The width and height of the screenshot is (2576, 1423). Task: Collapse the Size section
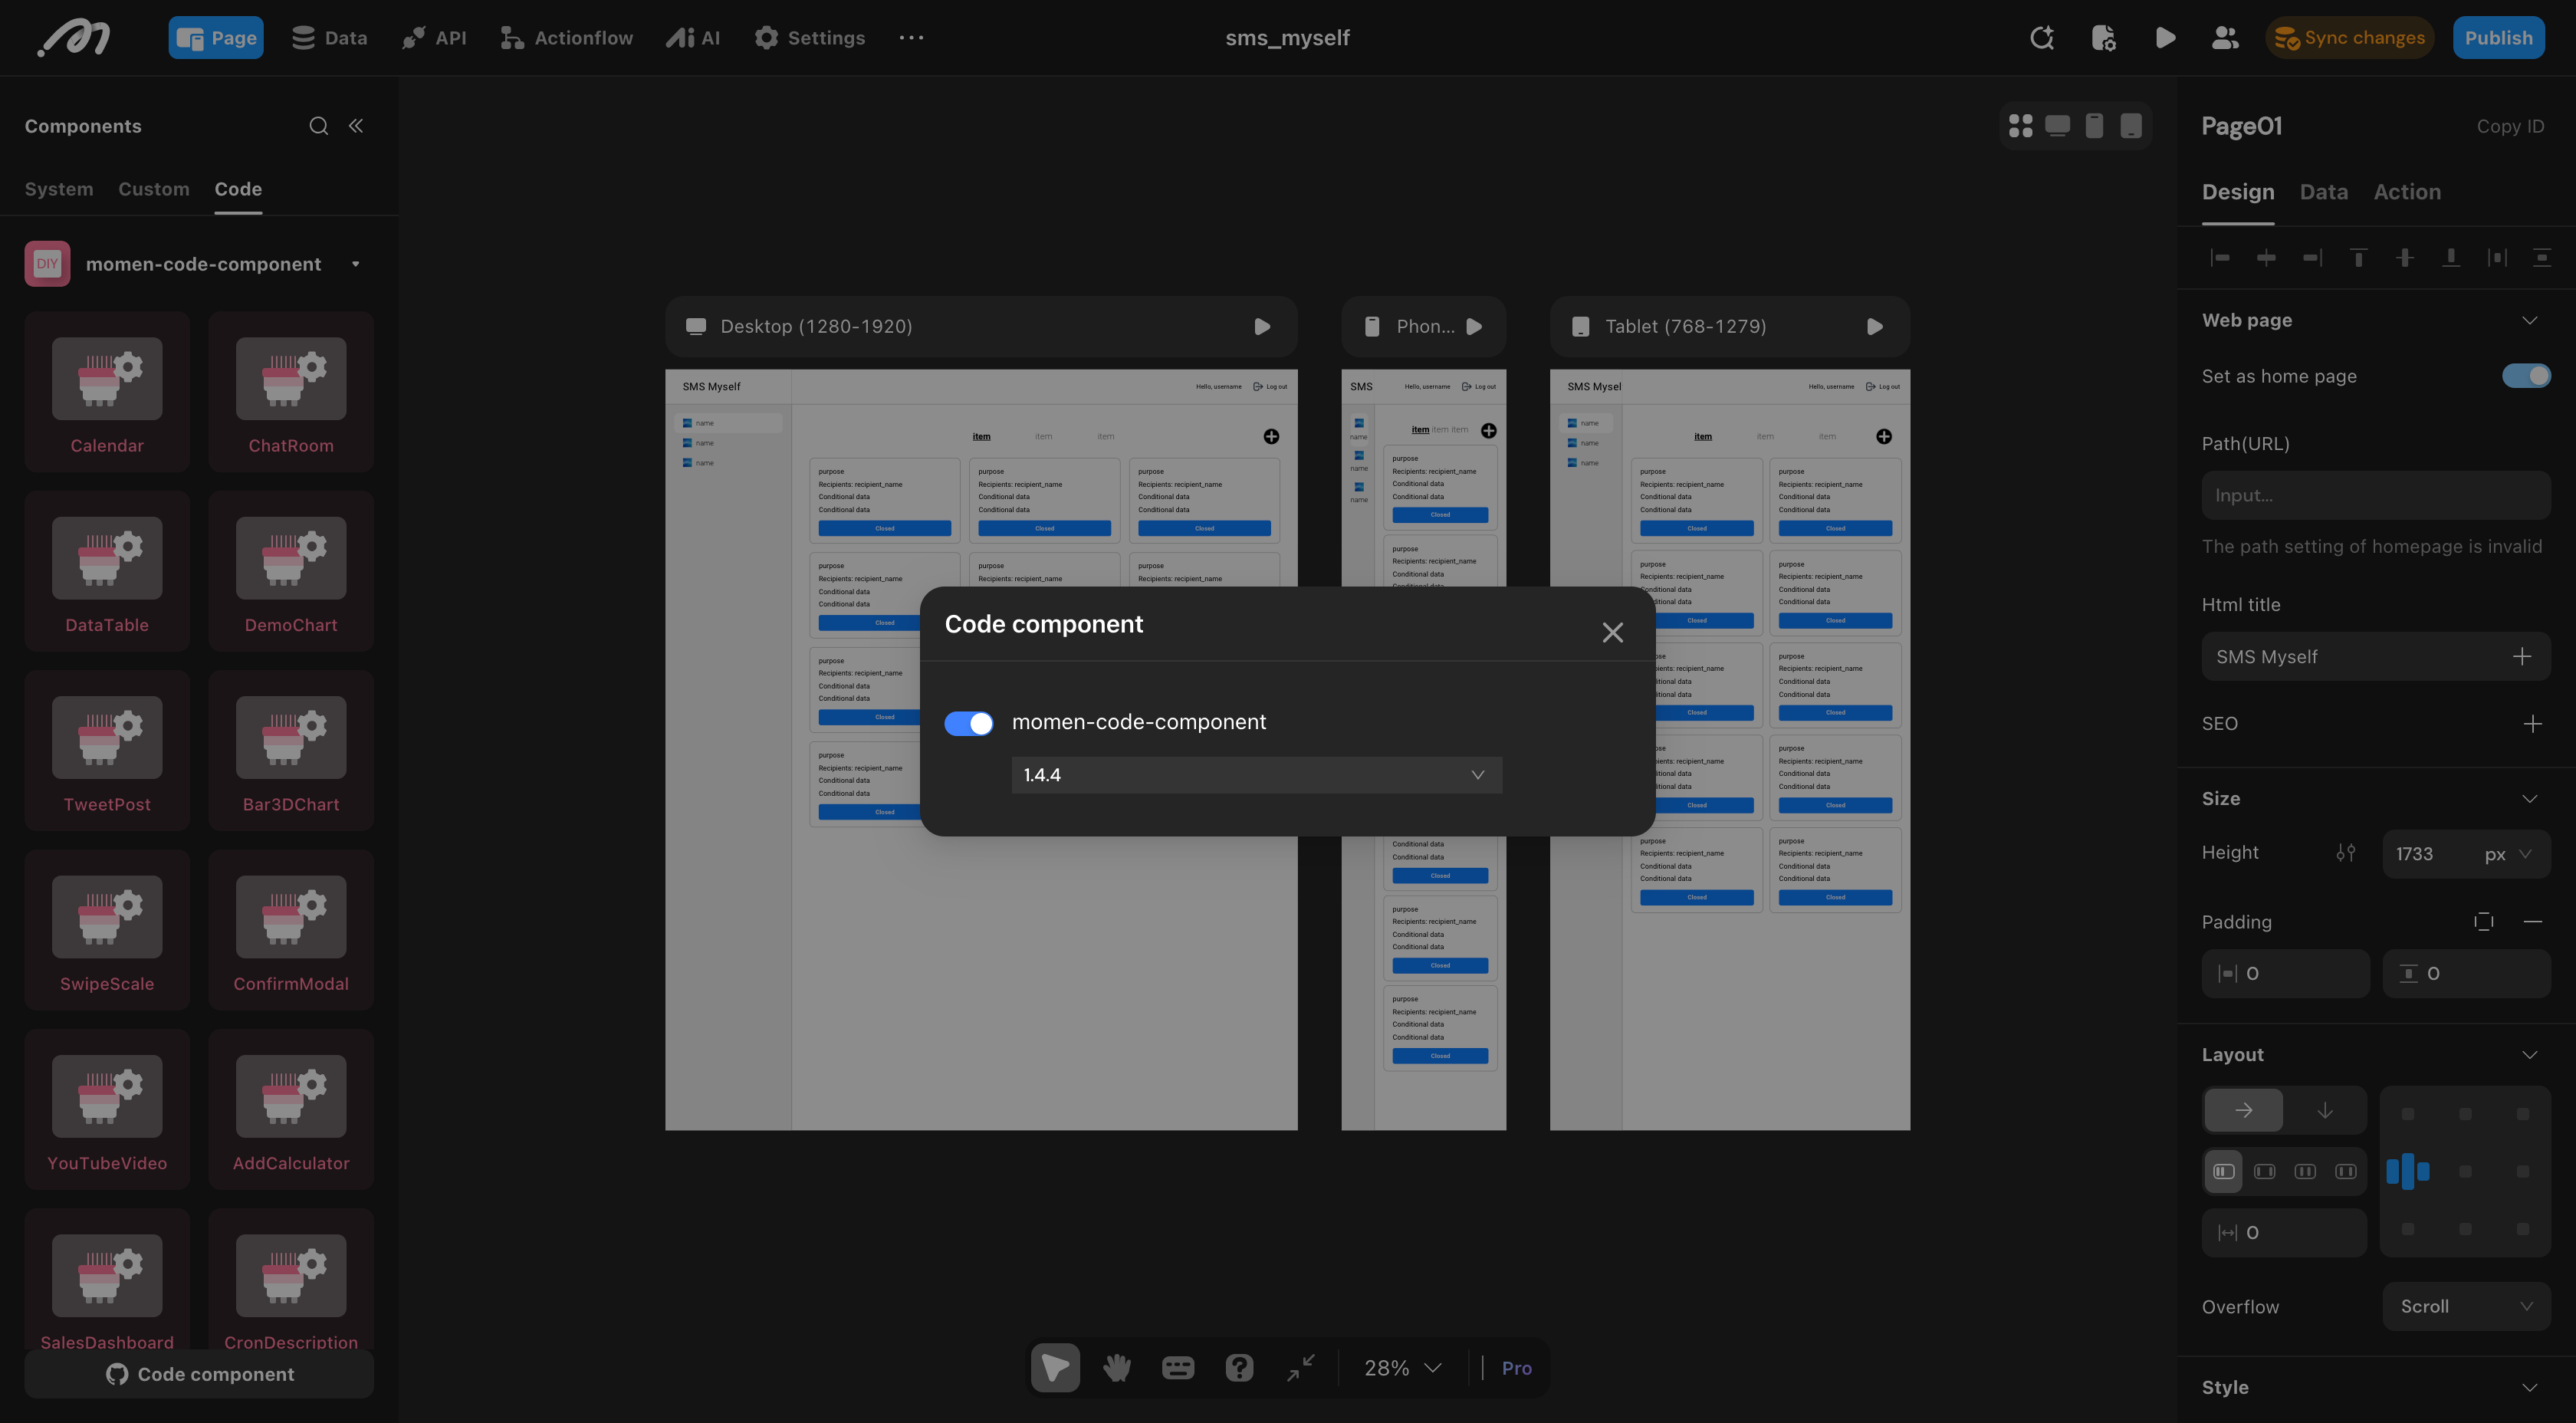[2529, 799]
